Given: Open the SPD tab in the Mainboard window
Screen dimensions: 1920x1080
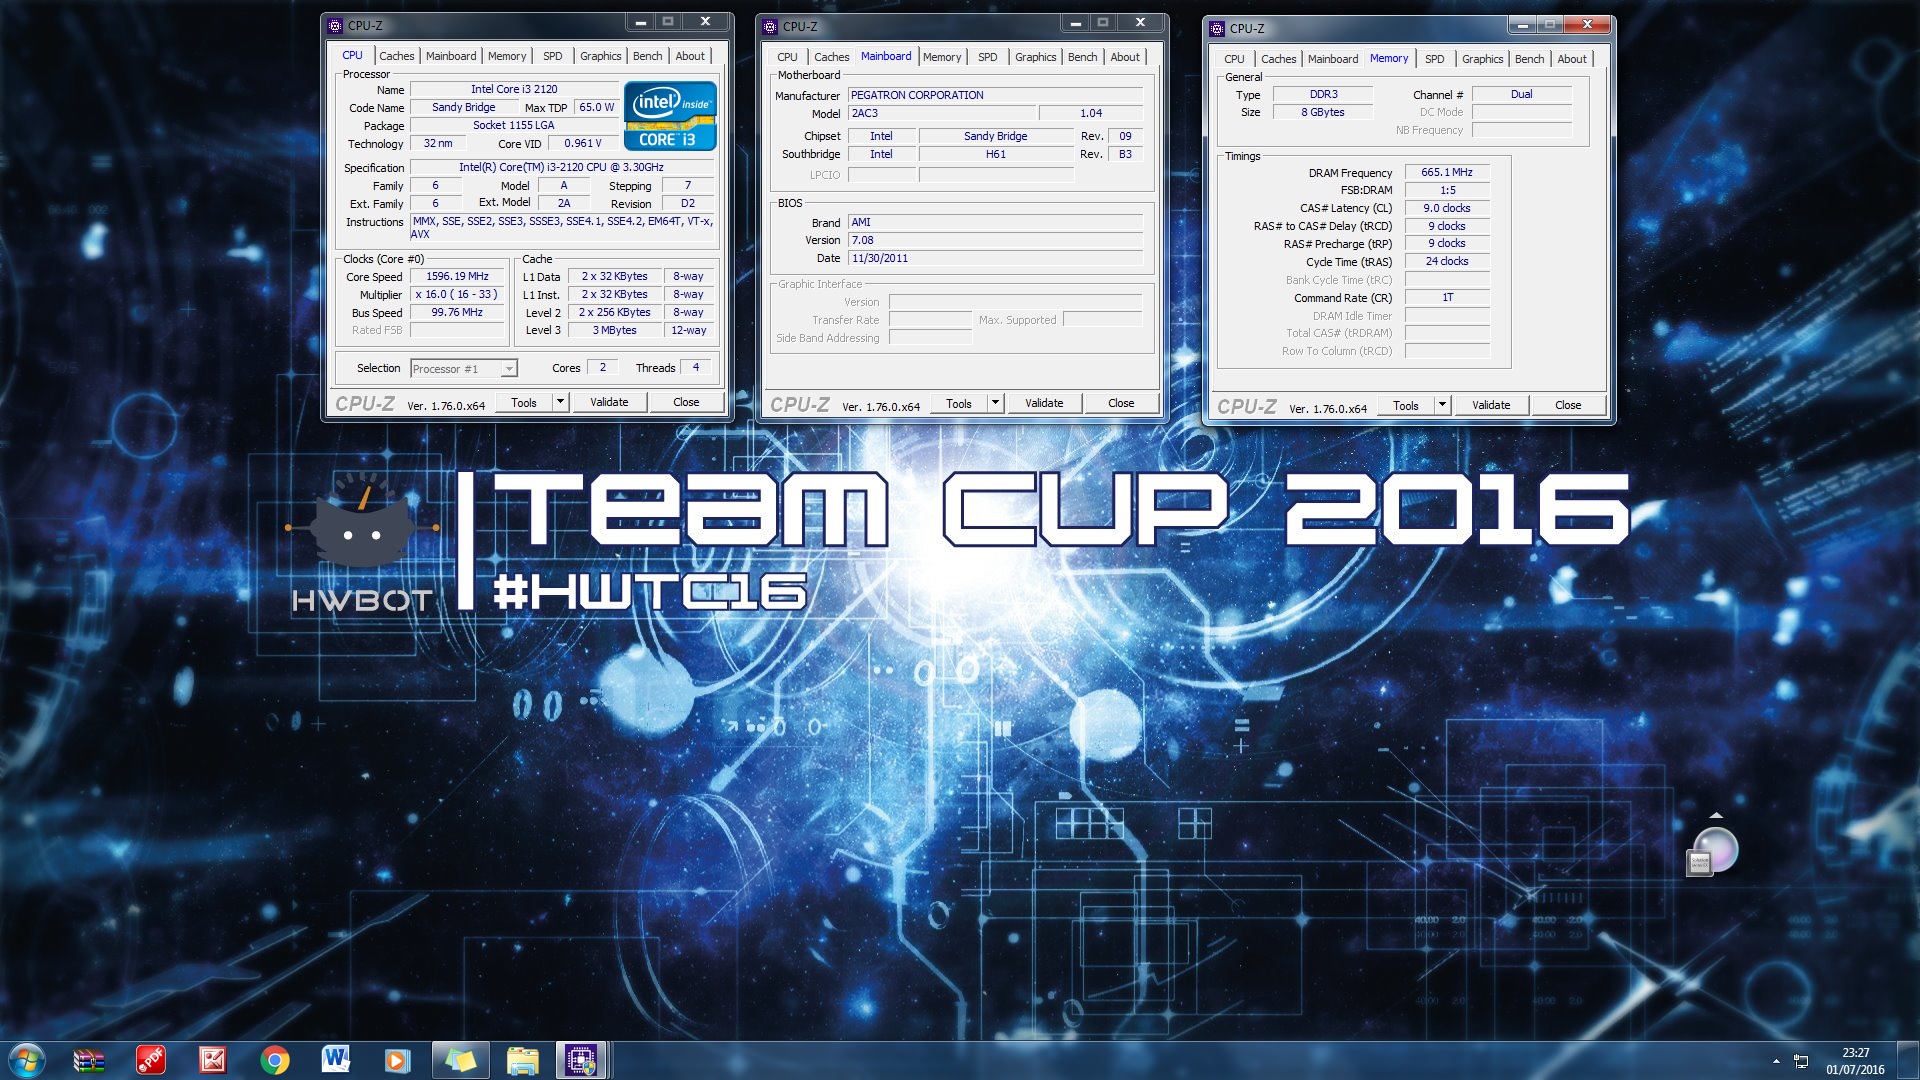Looking at the screenshot, I should click(x=988, y=57).
